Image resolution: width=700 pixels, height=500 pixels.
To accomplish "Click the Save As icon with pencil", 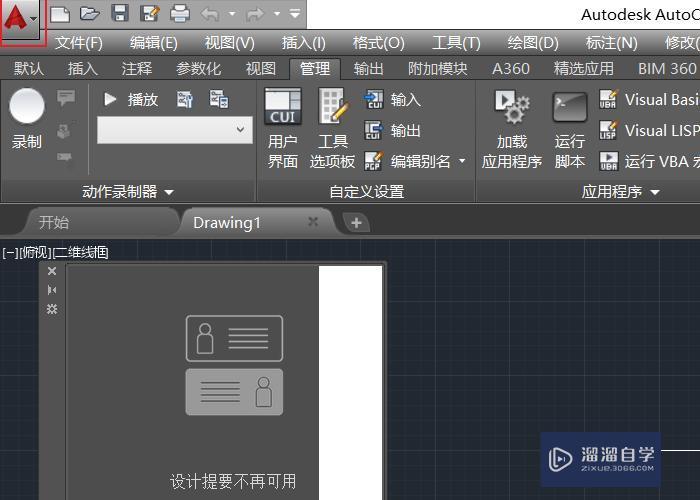I will [150, 14].
